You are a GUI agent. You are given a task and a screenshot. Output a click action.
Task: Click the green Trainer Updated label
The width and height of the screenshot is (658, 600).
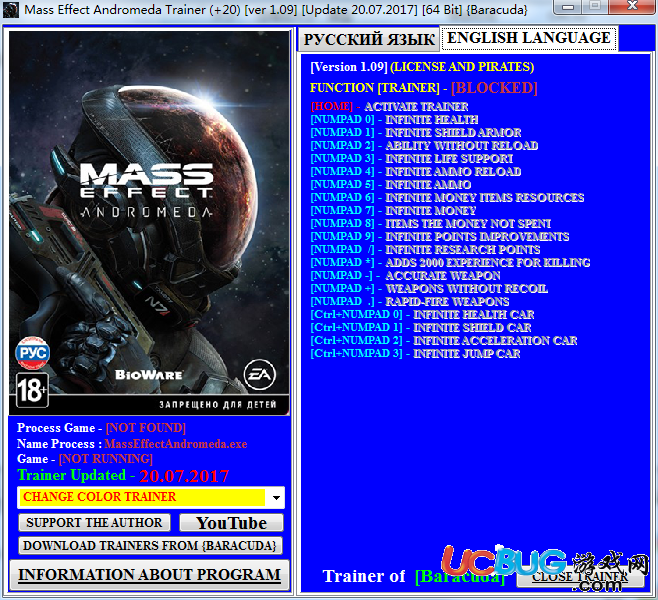click(71, 475)
